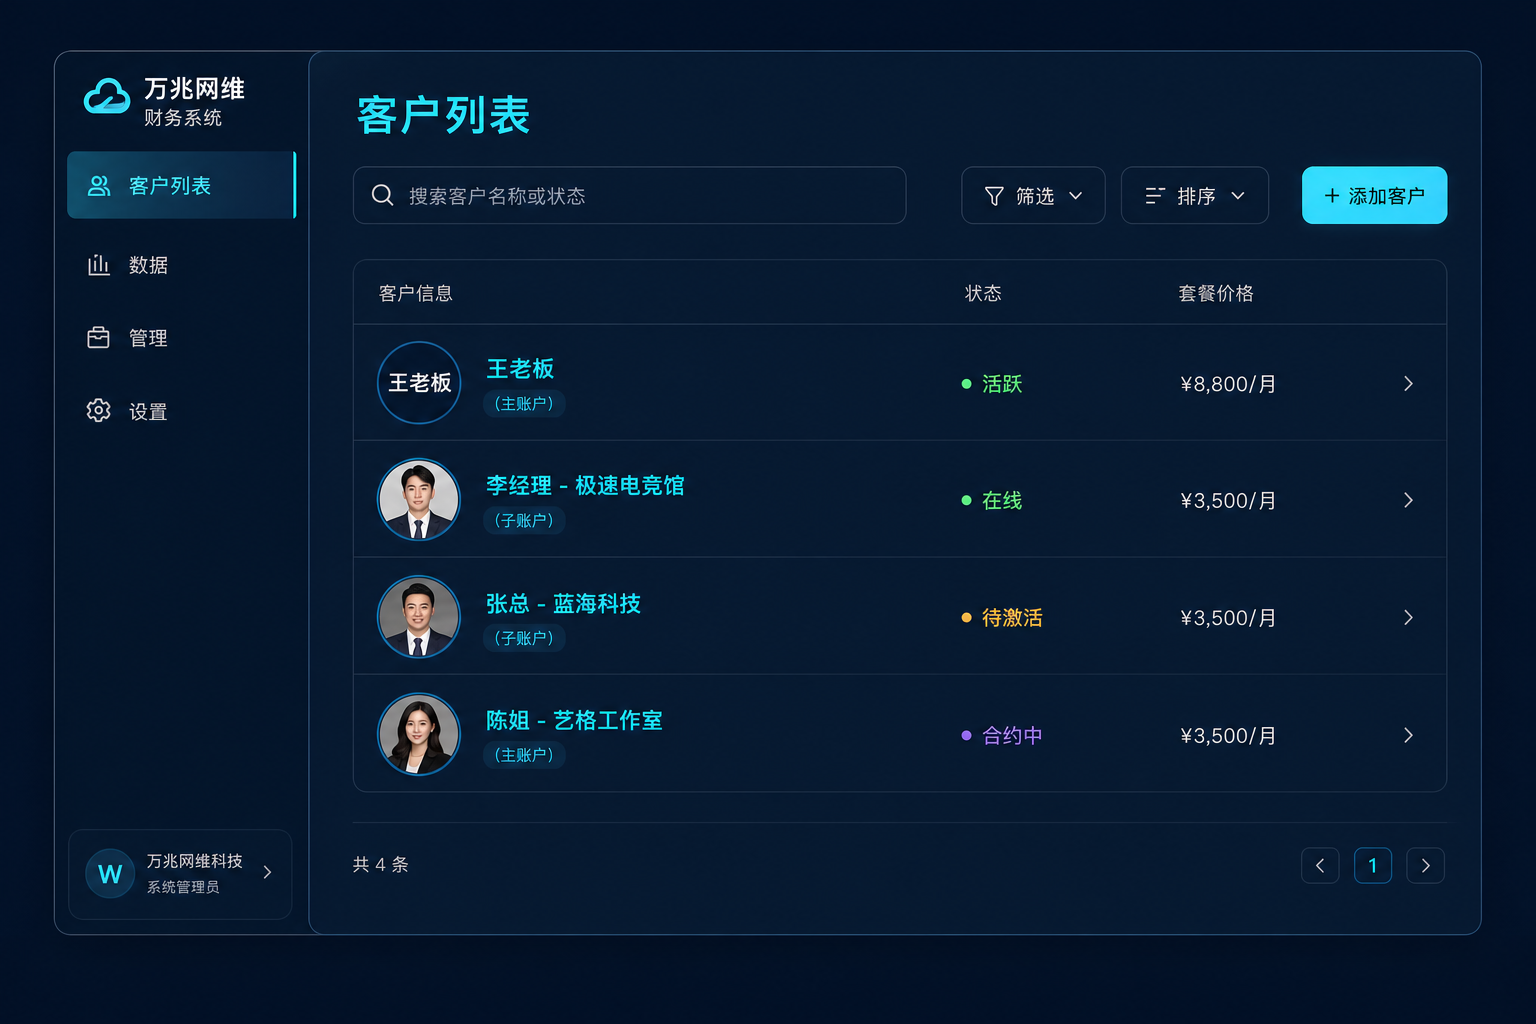Click the avatar photo of 陈姐
The width and height of the screenshot is (1536, 1024).
pos(419,735)
